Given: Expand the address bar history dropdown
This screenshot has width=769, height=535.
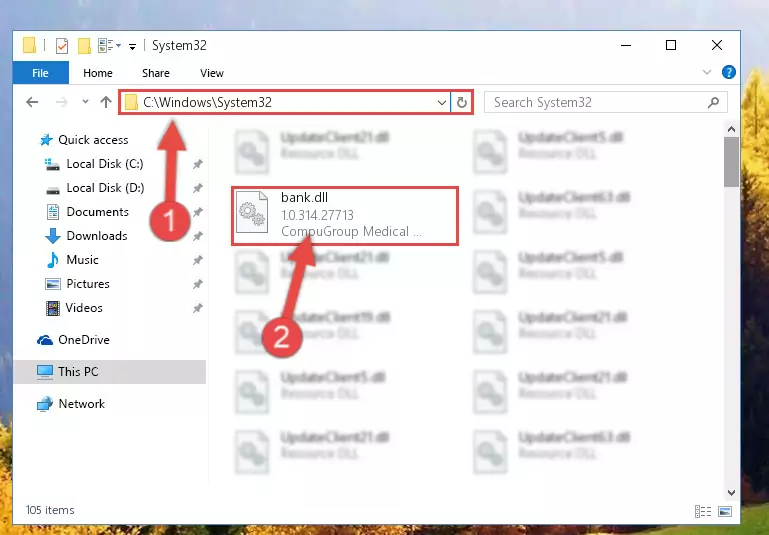Looking at the screenshot, I should pos(441,102).
